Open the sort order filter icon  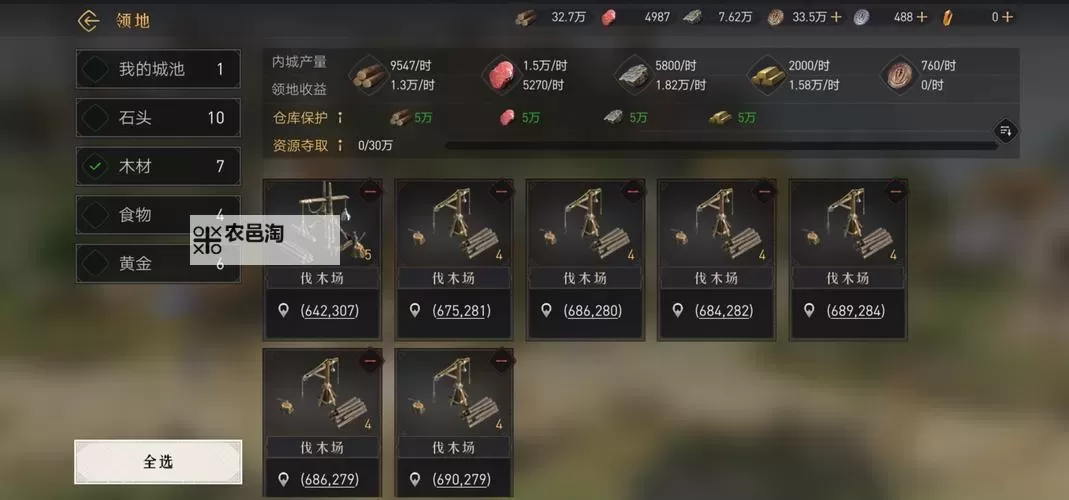(x=1006, y=130)
